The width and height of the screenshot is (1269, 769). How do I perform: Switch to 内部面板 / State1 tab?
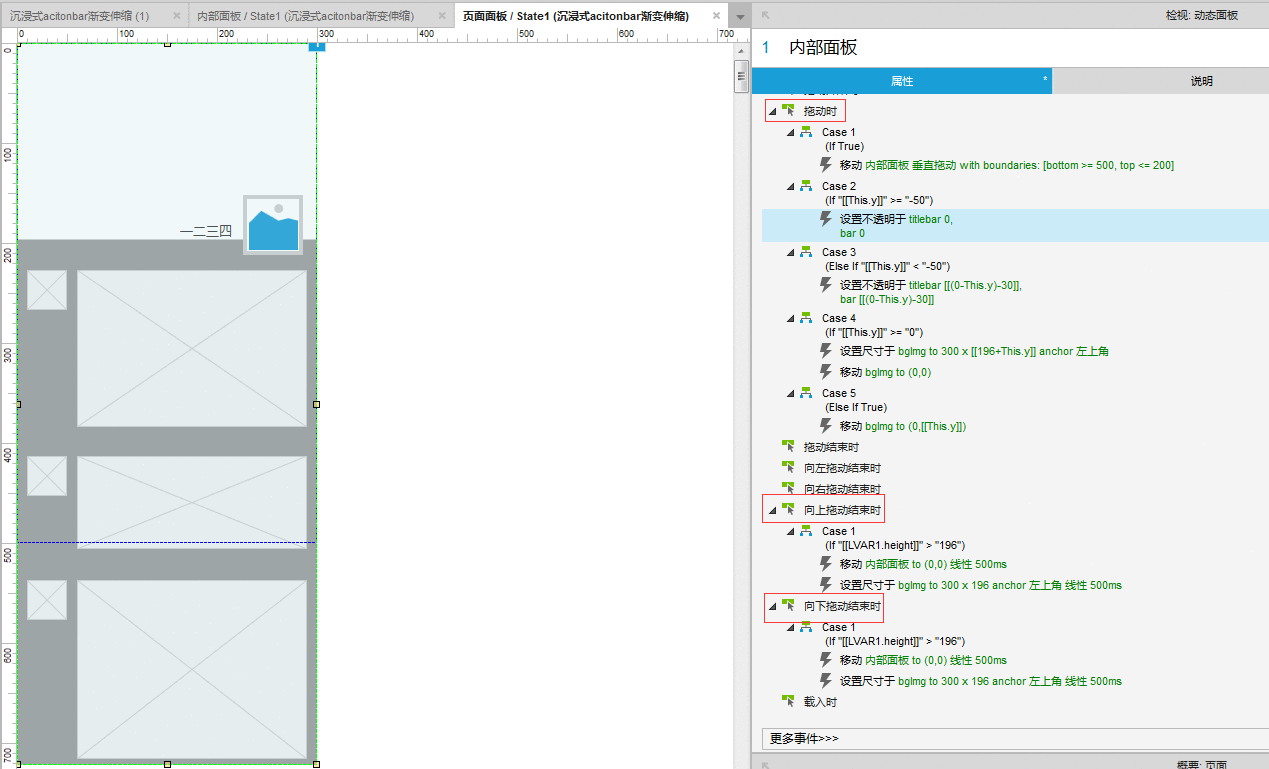coord(305,16)
